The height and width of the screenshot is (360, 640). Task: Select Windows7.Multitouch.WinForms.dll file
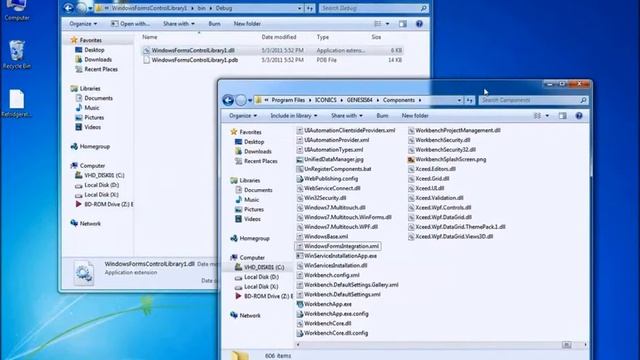point(344,217)
